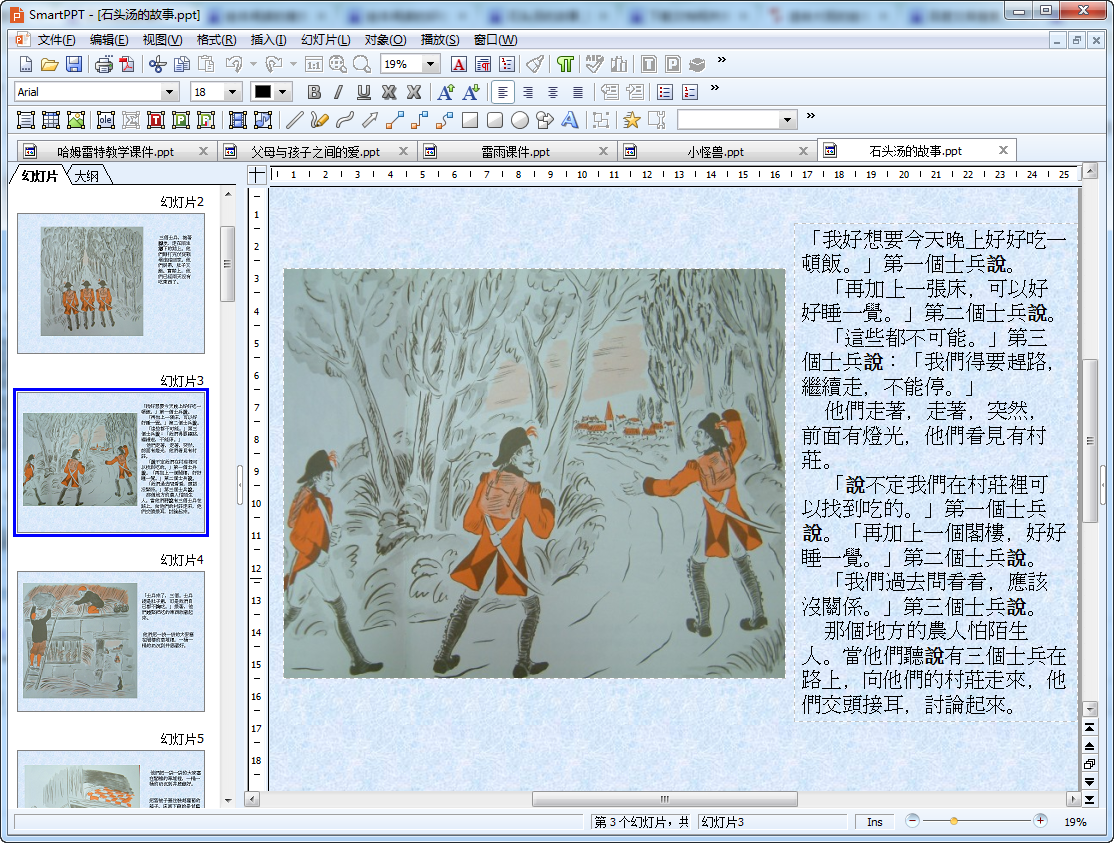
Task: Close the 小怪兽.ppt tab
Action: (x=803, y=151)
